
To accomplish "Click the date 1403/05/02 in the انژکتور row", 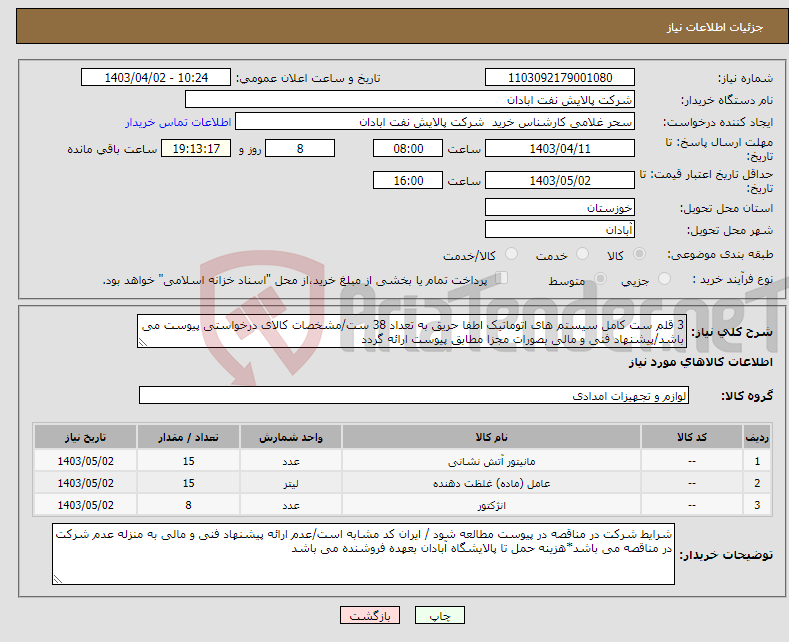I will pos(86,505).
